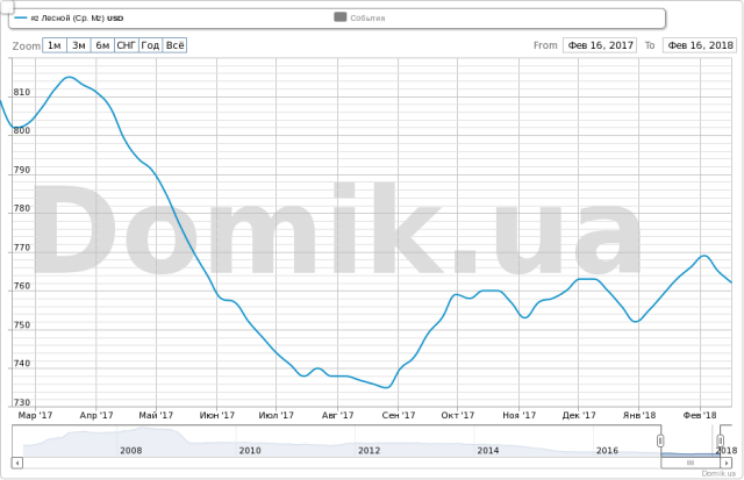Click the Мар '17 axis label
The image size is (744, 480).
[35, 415]
